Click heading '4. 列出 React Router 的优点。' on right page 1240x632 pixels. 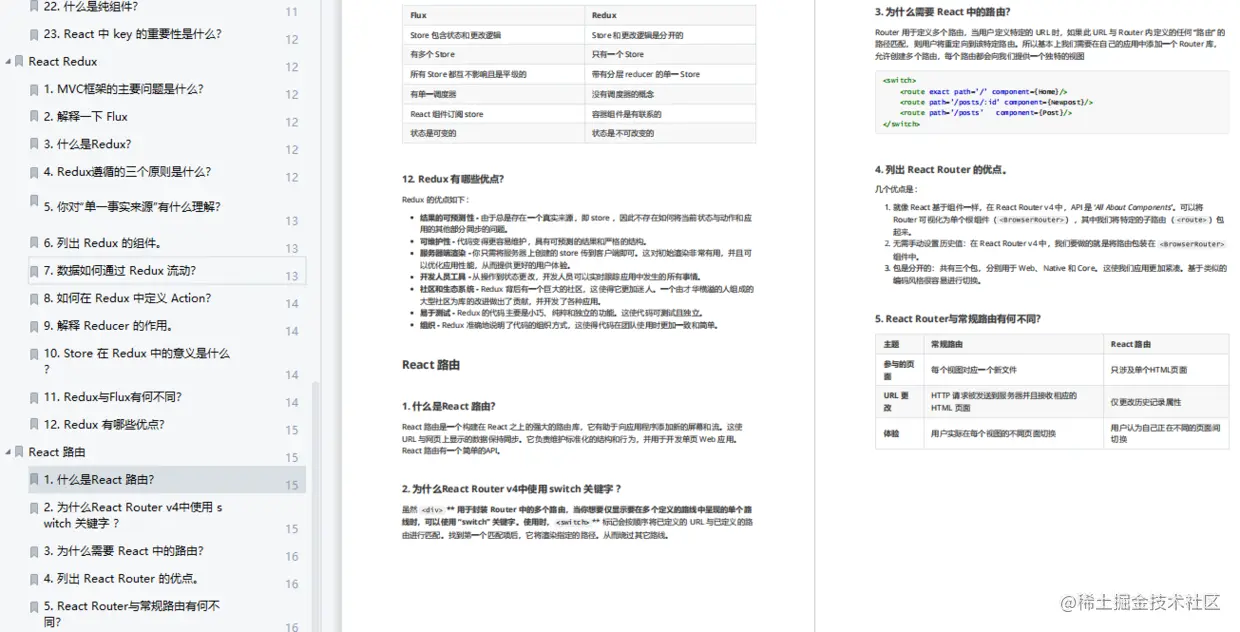[940, 170]
